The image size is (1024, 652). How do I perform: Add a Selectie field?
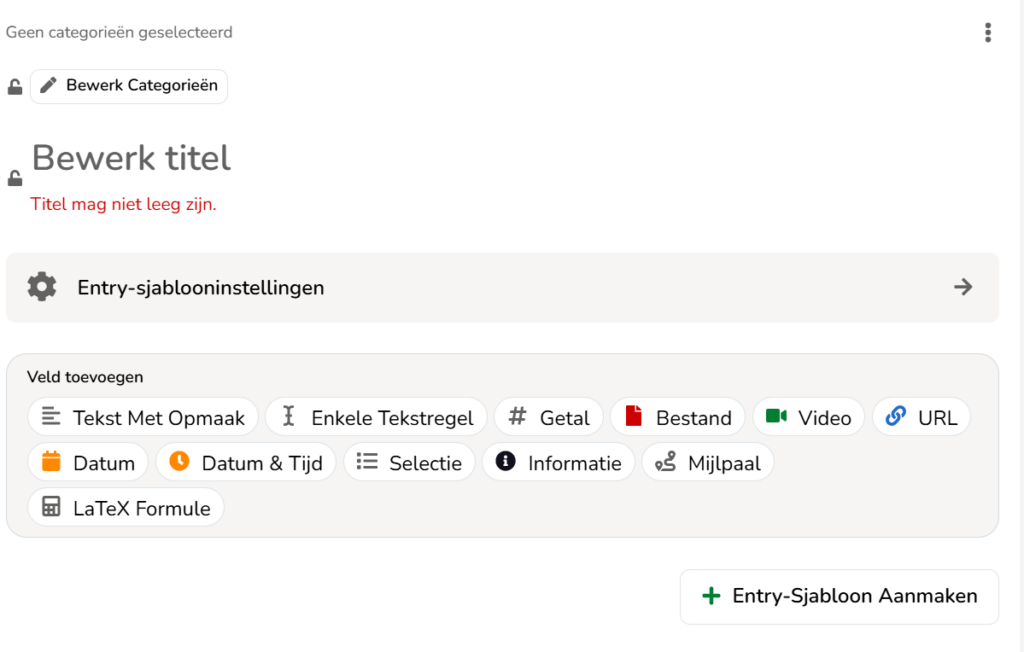coord(409,462)
